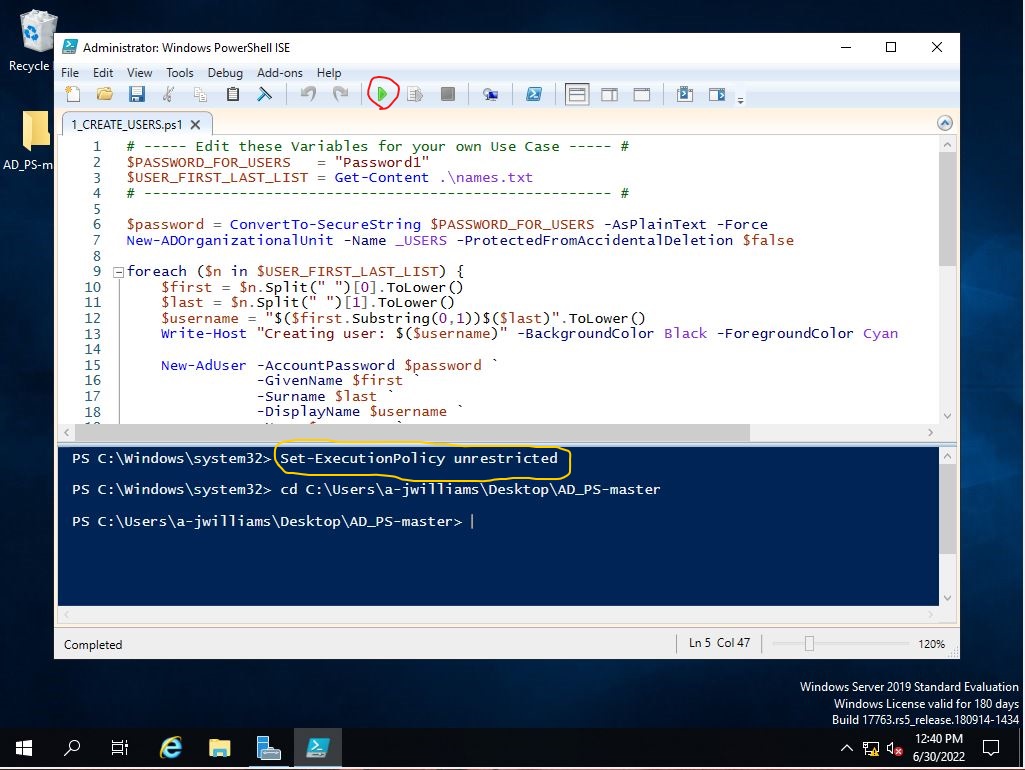Click the Copy toolbar icon

(200, 95)
